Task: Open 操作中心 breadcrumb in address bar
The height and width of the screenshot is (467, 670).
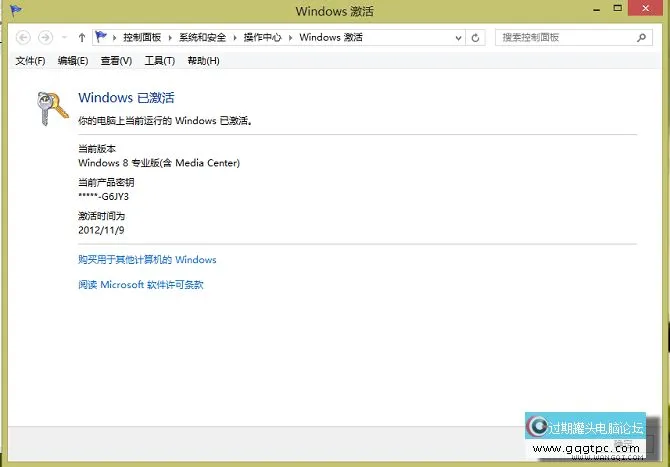Action: [x=262, y=38]
